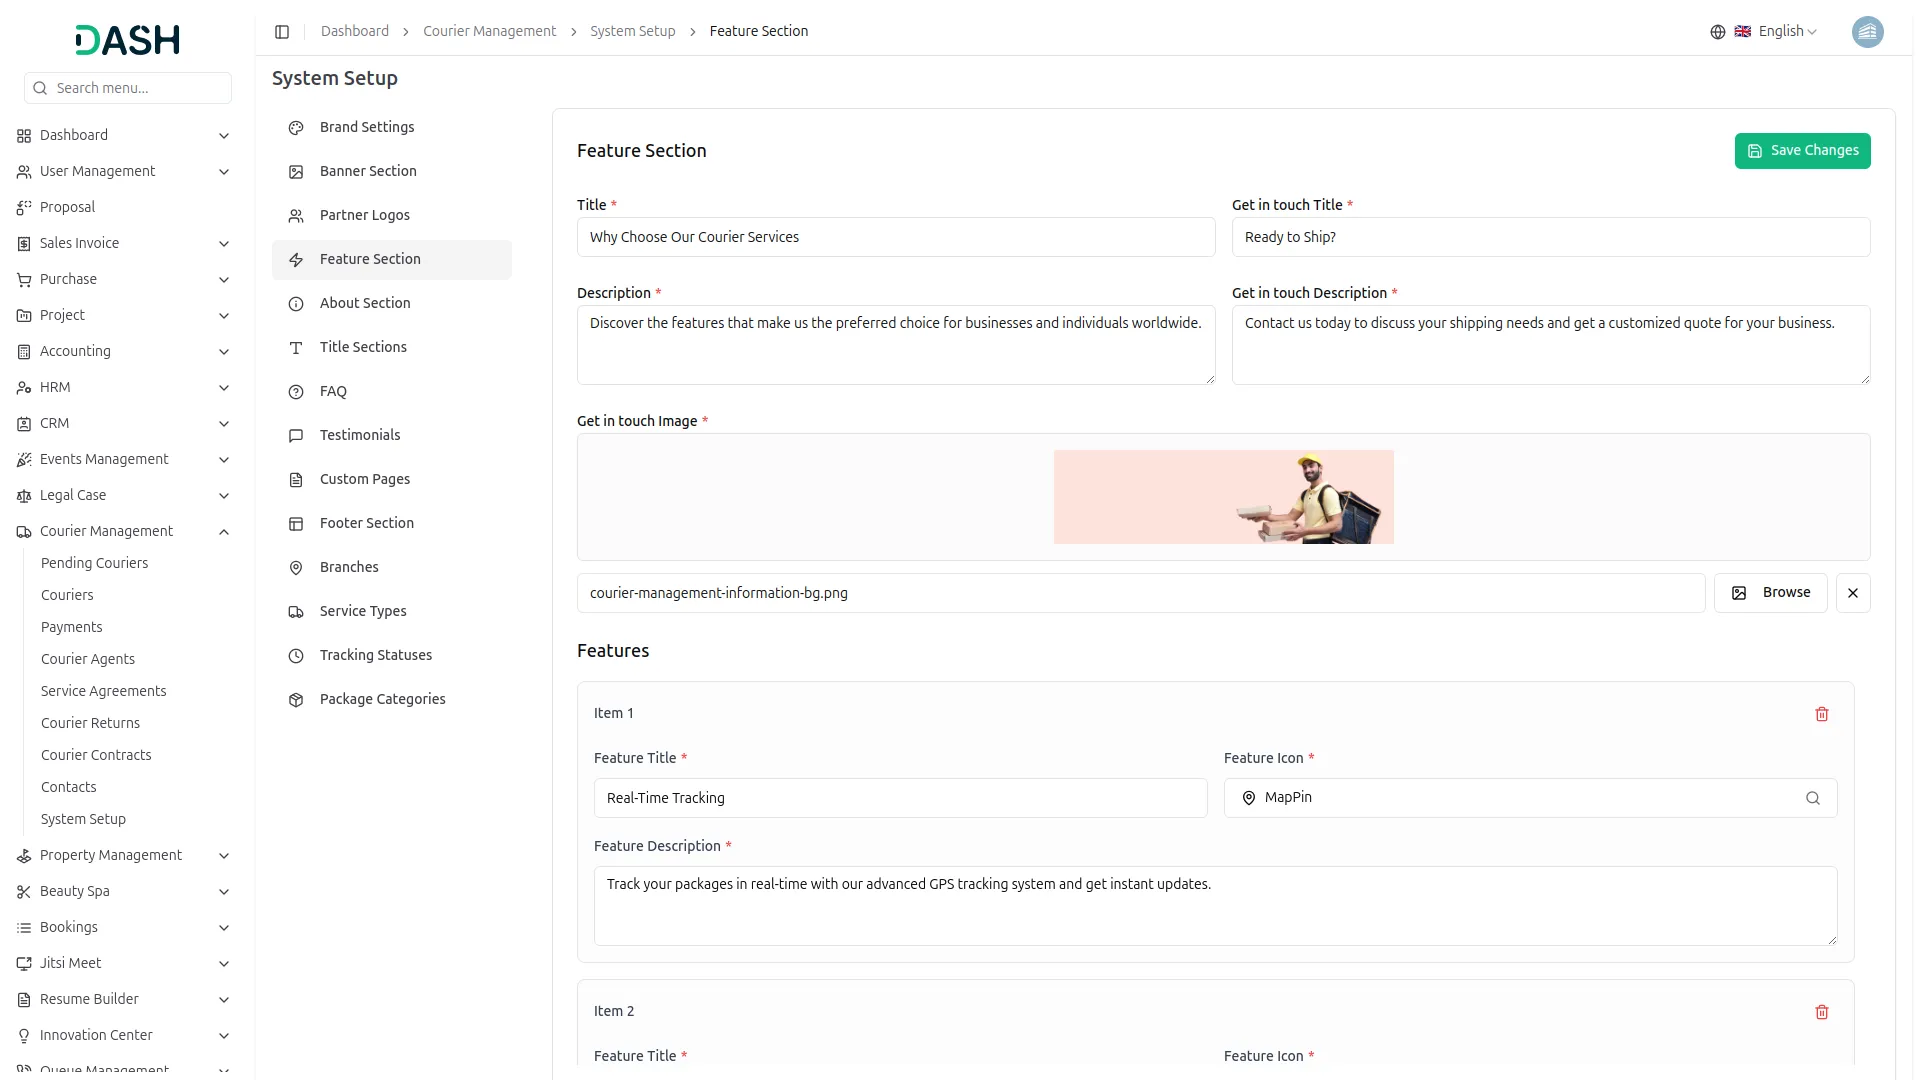Expand the HRM menu chevron
The width and height of the screenshot is (1920, 1080).
click(224, 388)
